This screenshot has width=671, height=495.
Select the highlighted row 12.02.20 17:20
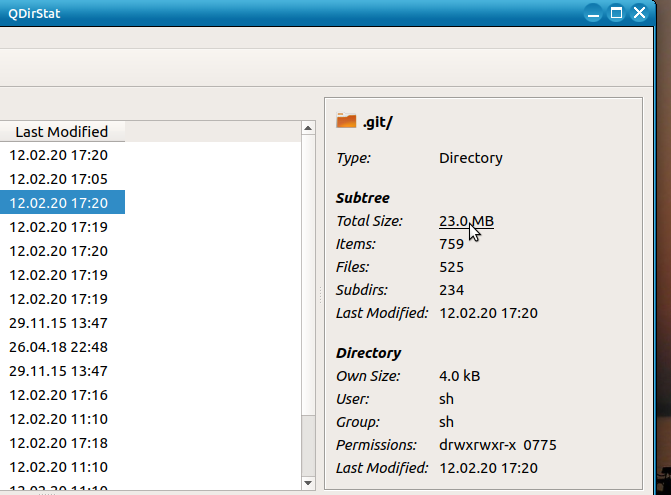point(62,202)
